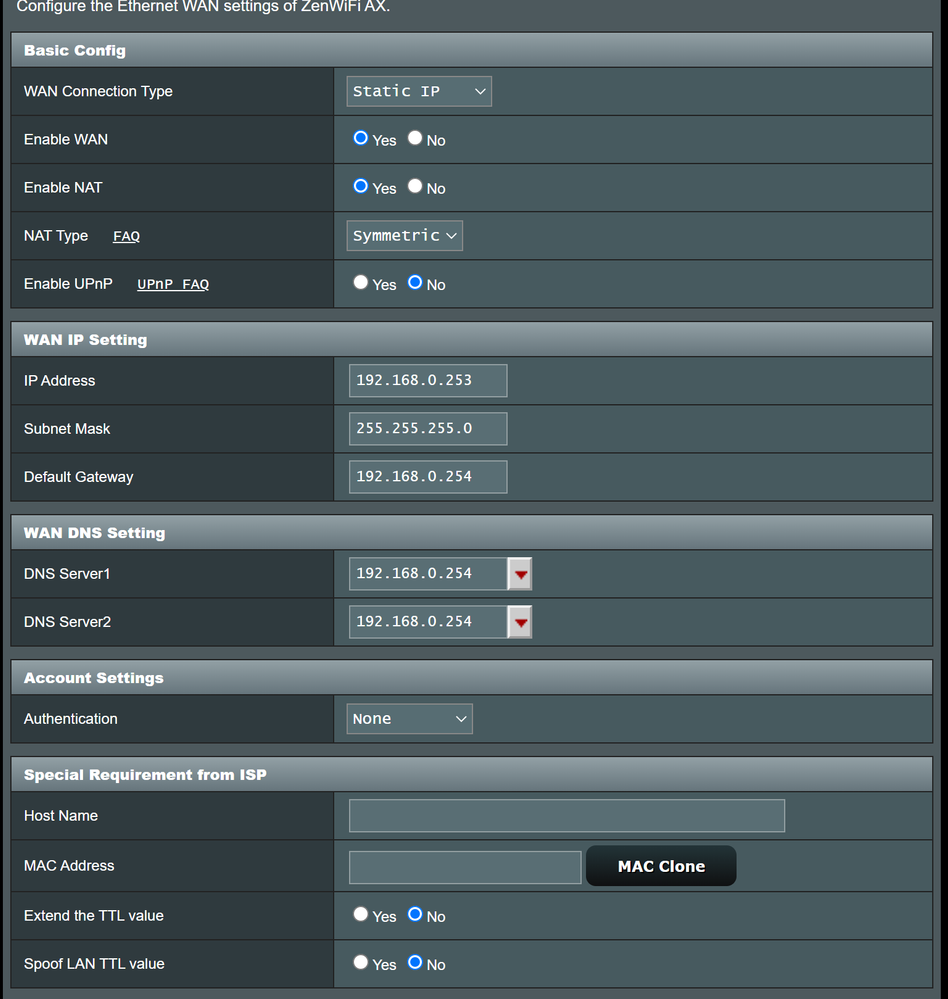Focus the Default Gateway field
Screen dimensions: 948x999
click(428, 477)
